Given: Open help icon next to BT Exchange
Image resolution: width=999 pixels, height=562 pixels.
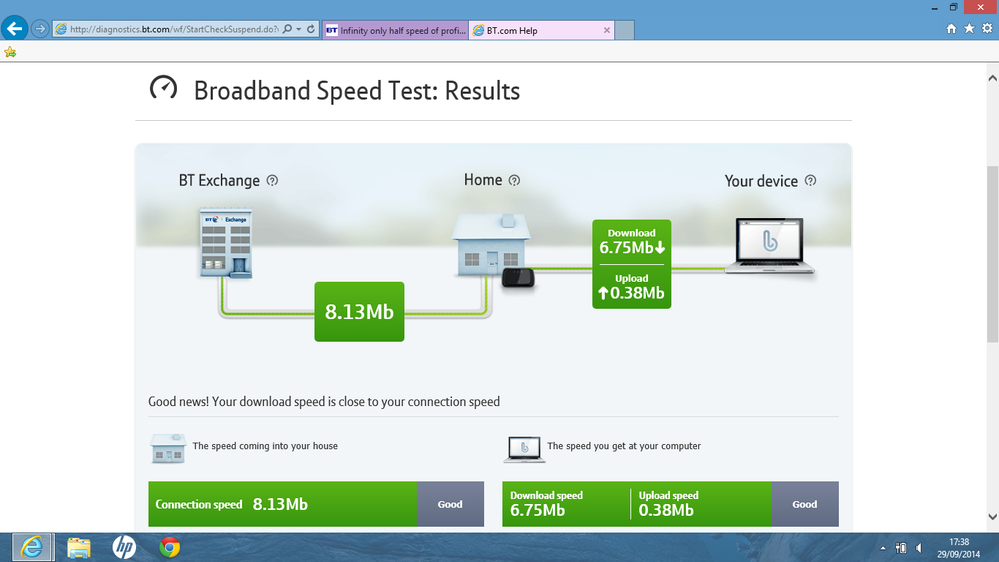Looking at the screenshot, I should 272,180.
